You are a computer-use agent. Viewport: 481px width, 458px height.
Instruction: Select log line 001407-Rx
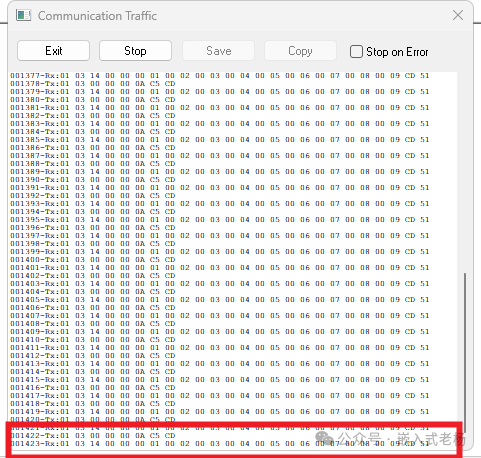click(220, 316)
